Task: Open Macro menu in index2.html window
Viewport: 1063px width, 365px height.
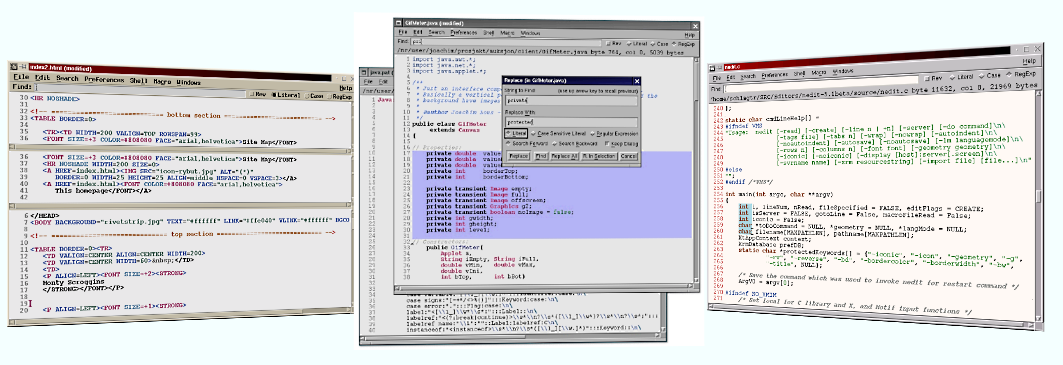Action: click(162, 81)
